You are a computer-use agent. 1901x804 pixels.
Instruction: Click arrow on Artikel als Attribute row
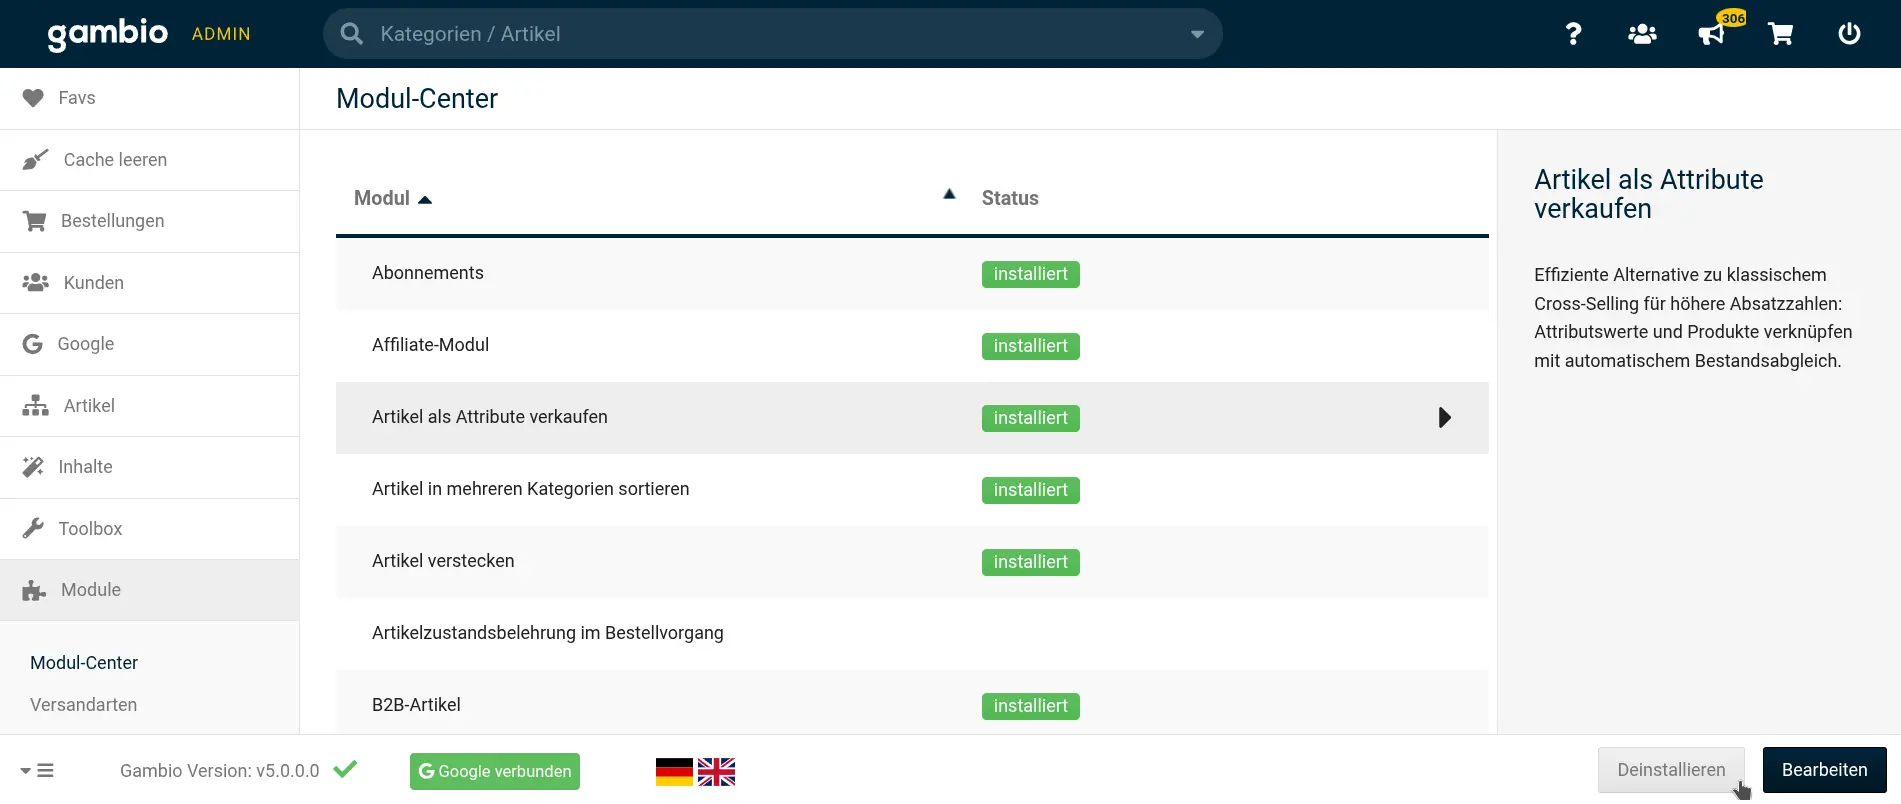point(1444,418)
